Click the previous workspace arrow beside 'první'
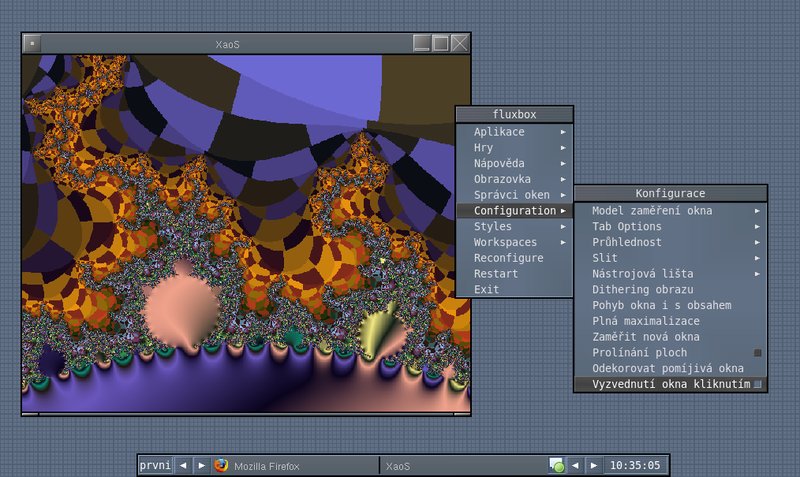The width and height of the screenshot is (800, 477). (183, 466)
